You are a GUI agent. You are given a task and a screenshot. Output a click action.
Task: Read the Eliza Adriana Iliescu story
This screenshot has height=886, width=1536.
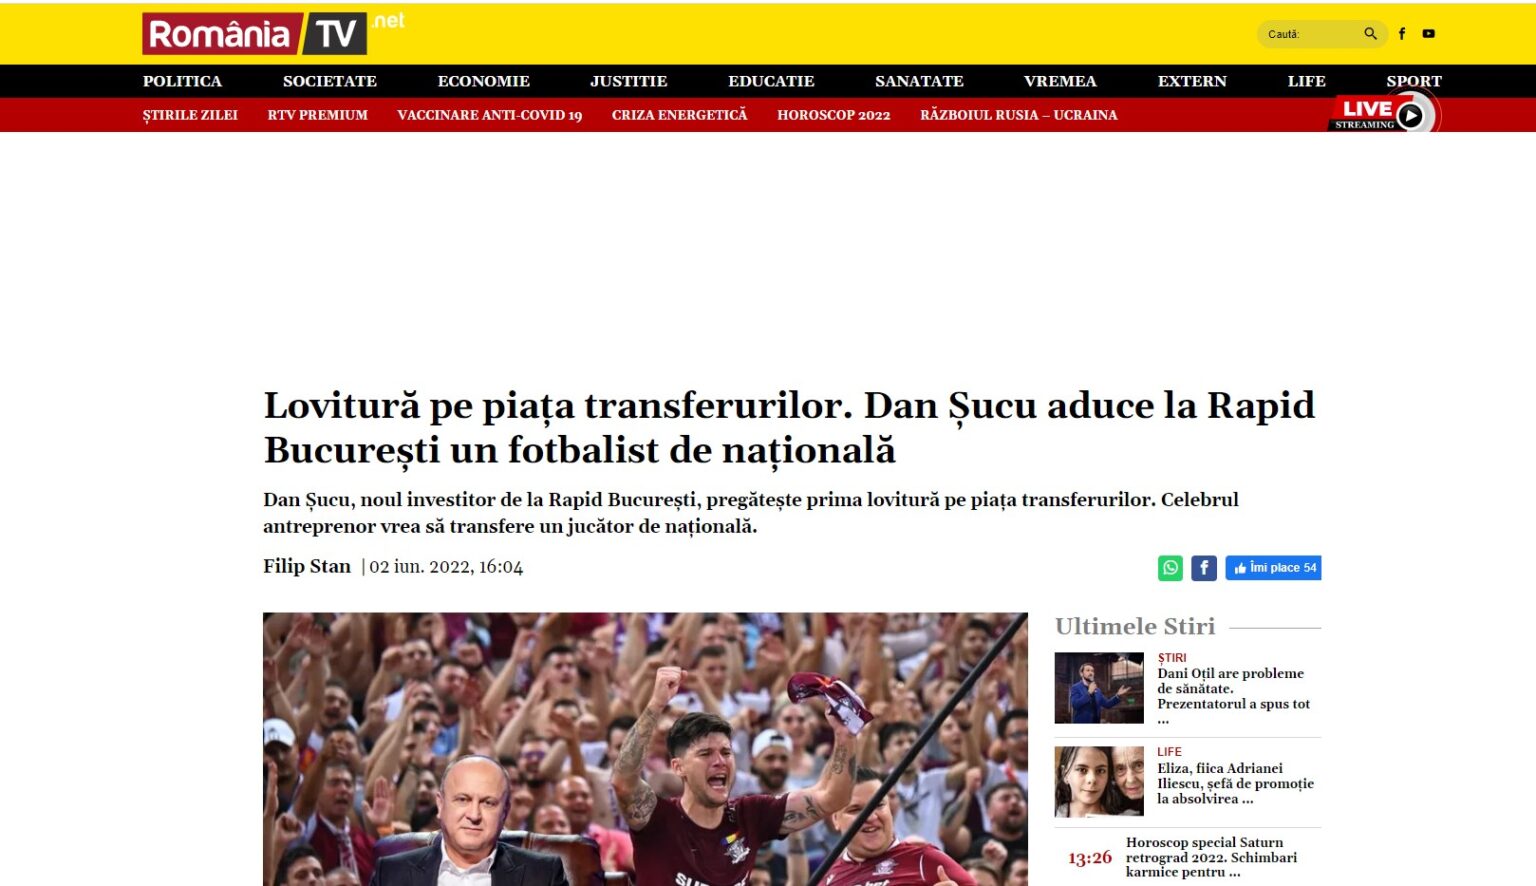pos(1235,783)
